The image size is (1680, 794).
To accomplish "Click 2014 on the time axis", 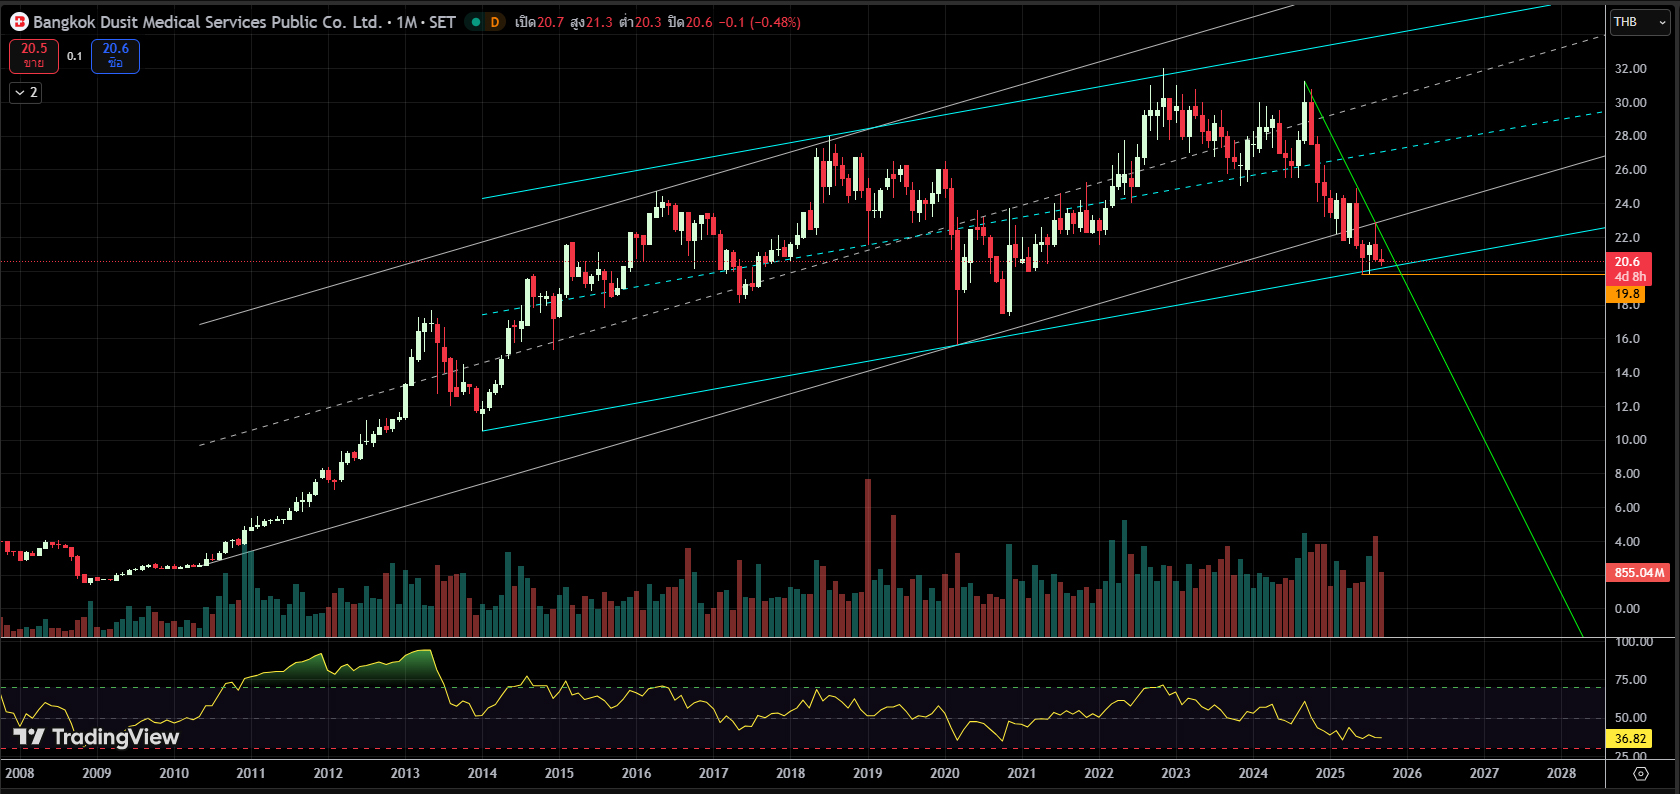I will (482, 773).
